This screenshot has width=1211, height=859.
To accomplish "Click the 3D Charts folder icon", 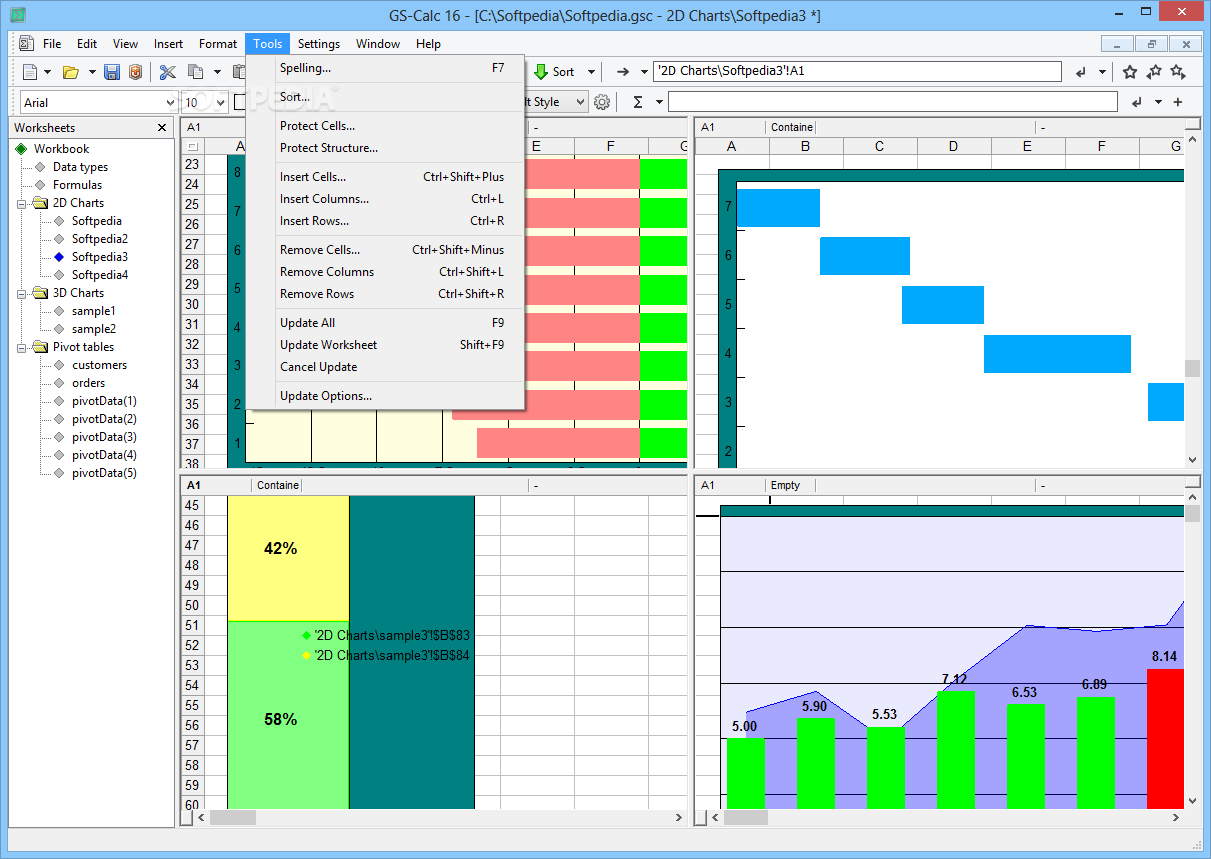I will [x=40, y=293].
